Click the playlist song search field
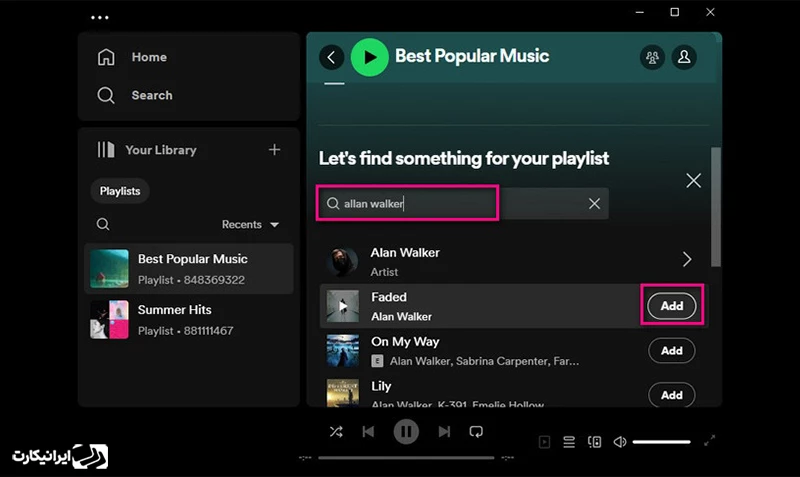 (x=462, y=204)
